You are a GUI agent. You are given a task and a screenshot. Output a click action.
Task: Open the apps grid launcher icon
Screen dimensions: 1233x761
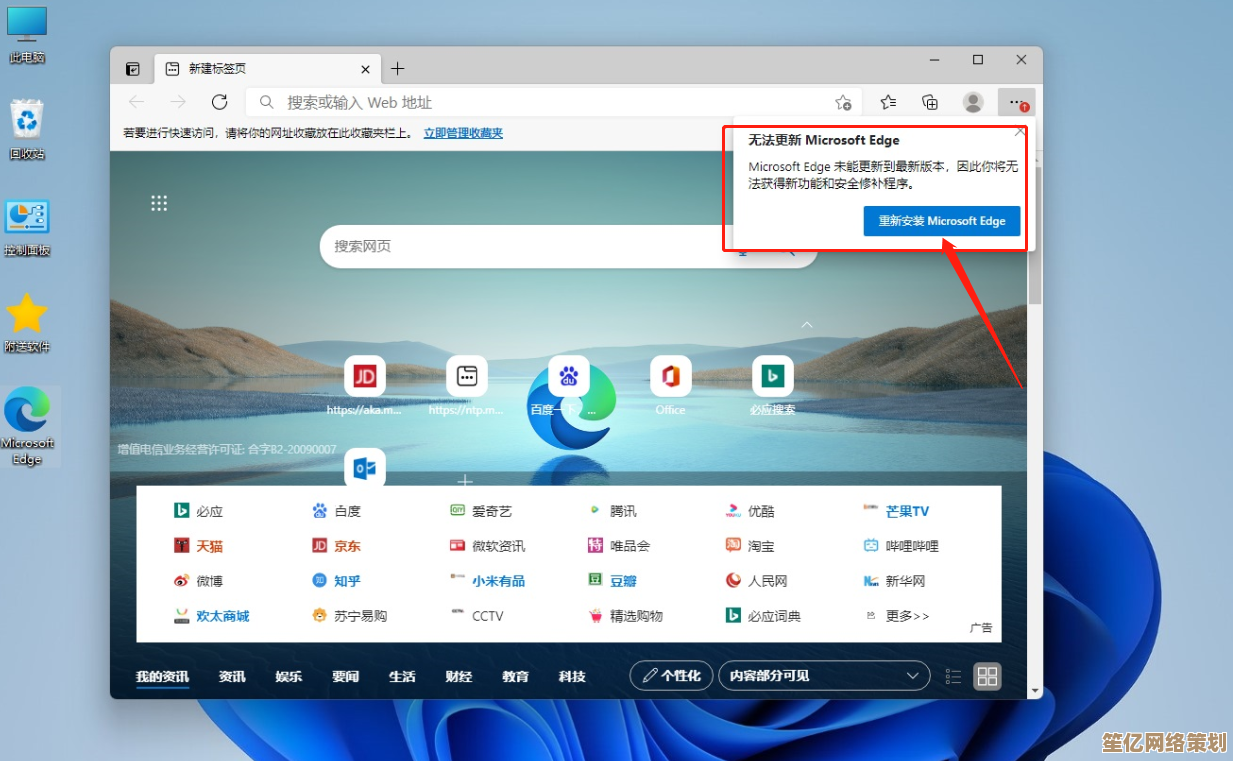coord(158,203)
